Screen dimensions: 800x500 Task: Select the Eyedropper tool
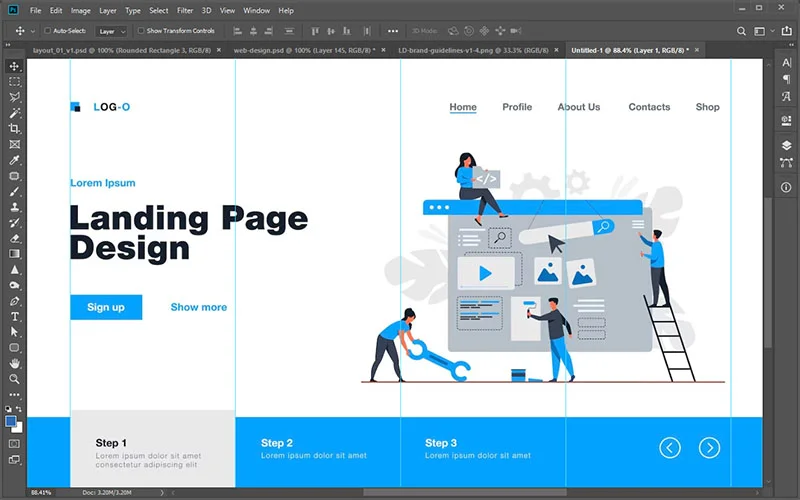click(14, 160)
